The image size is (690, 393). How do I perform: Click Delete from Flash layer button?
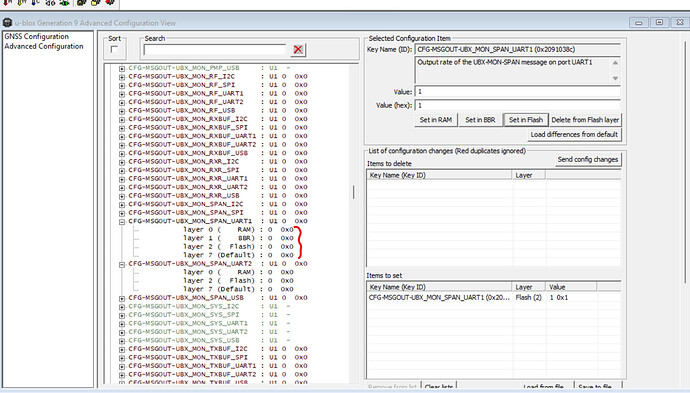(x=585, y=120)
